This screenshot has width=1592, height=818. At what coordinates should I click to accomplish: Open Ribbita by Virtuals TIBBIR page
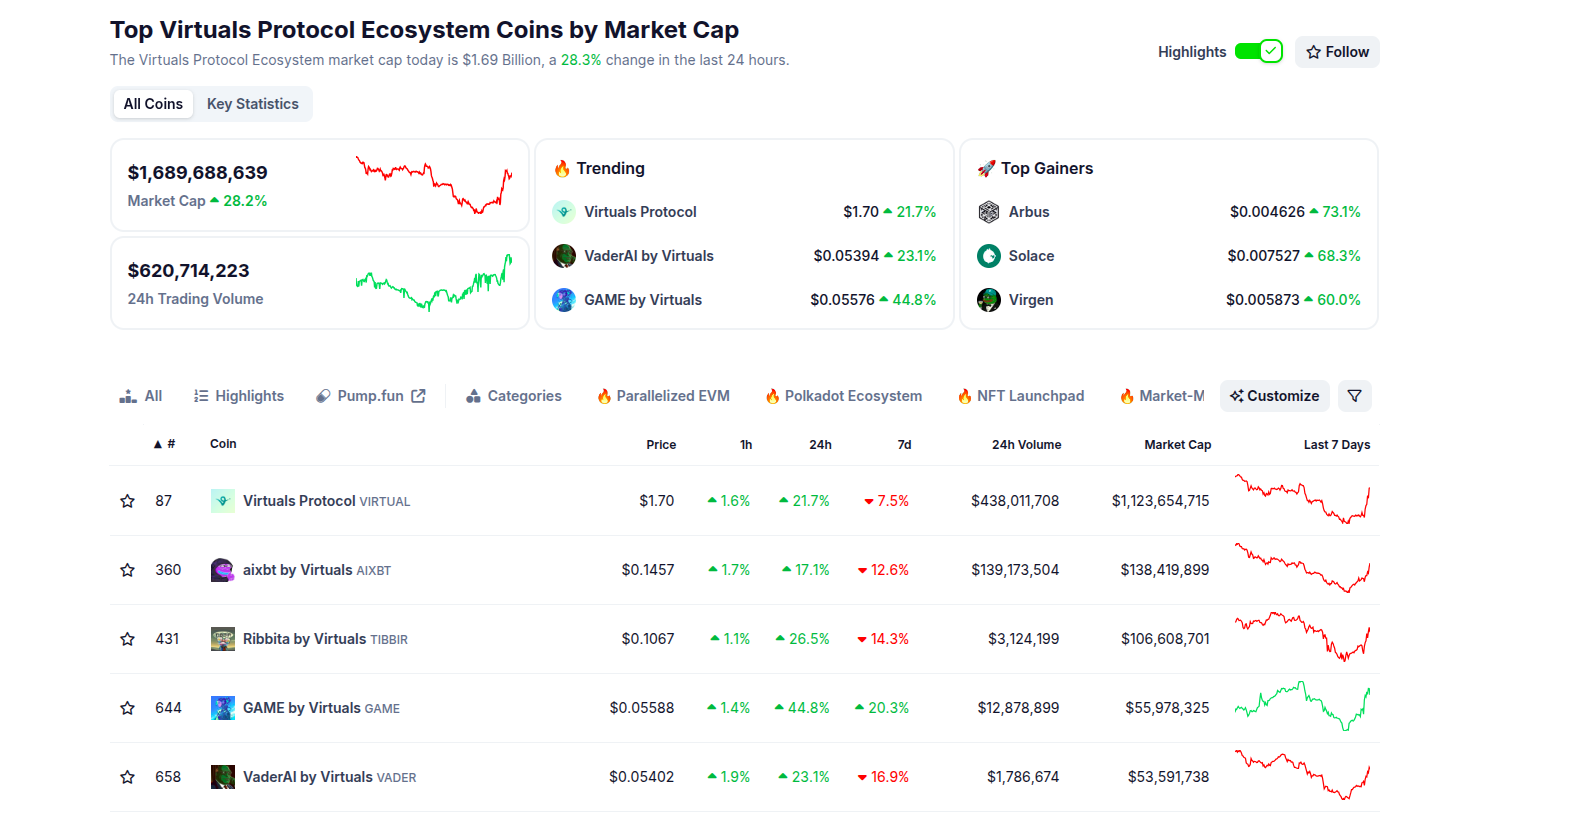click(x=325, y=639)
